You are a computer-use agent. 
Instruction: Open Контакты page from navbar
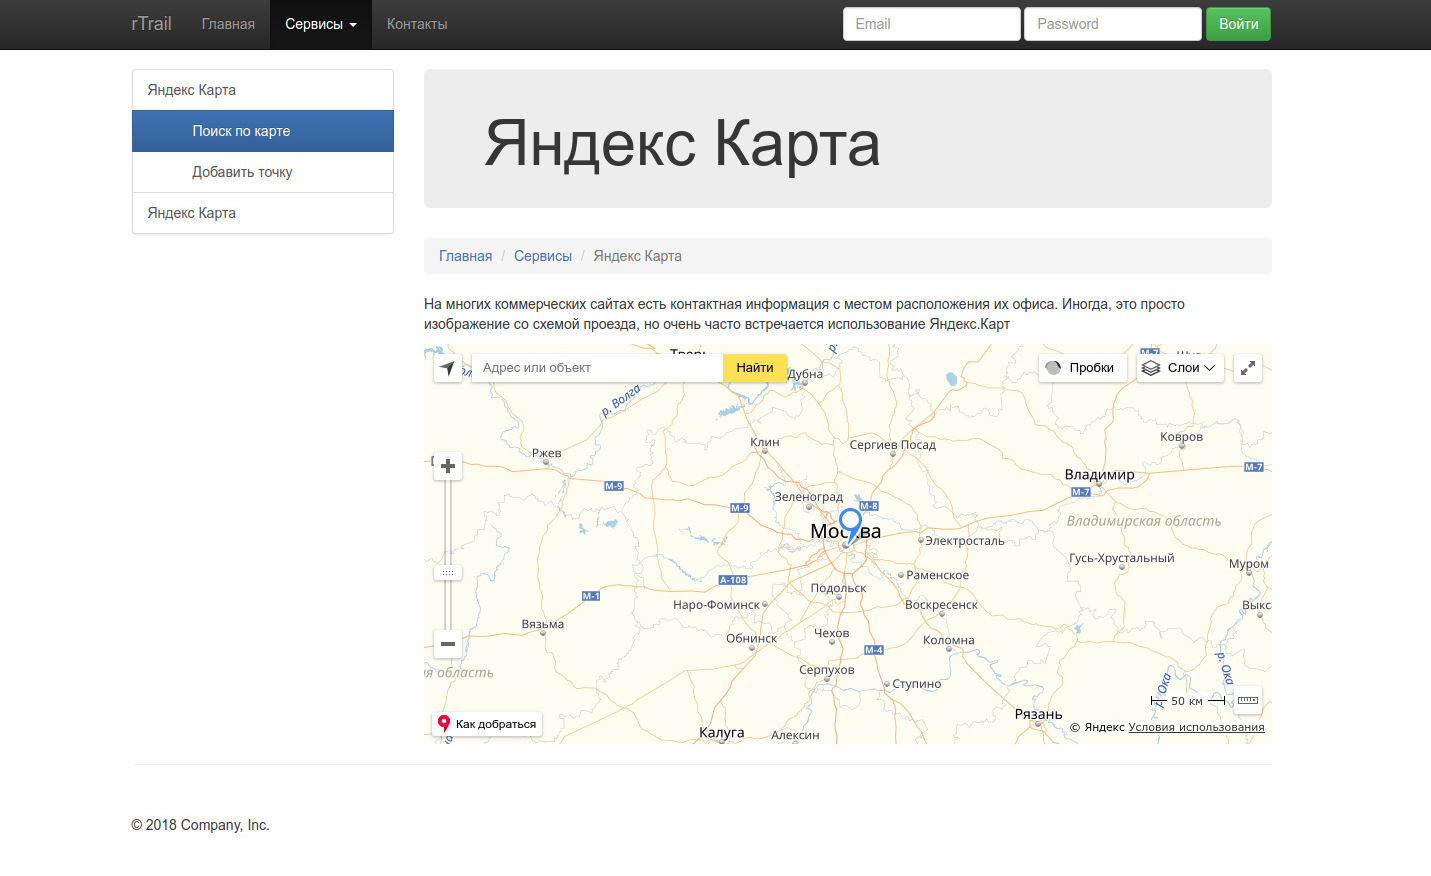(417, 24)
